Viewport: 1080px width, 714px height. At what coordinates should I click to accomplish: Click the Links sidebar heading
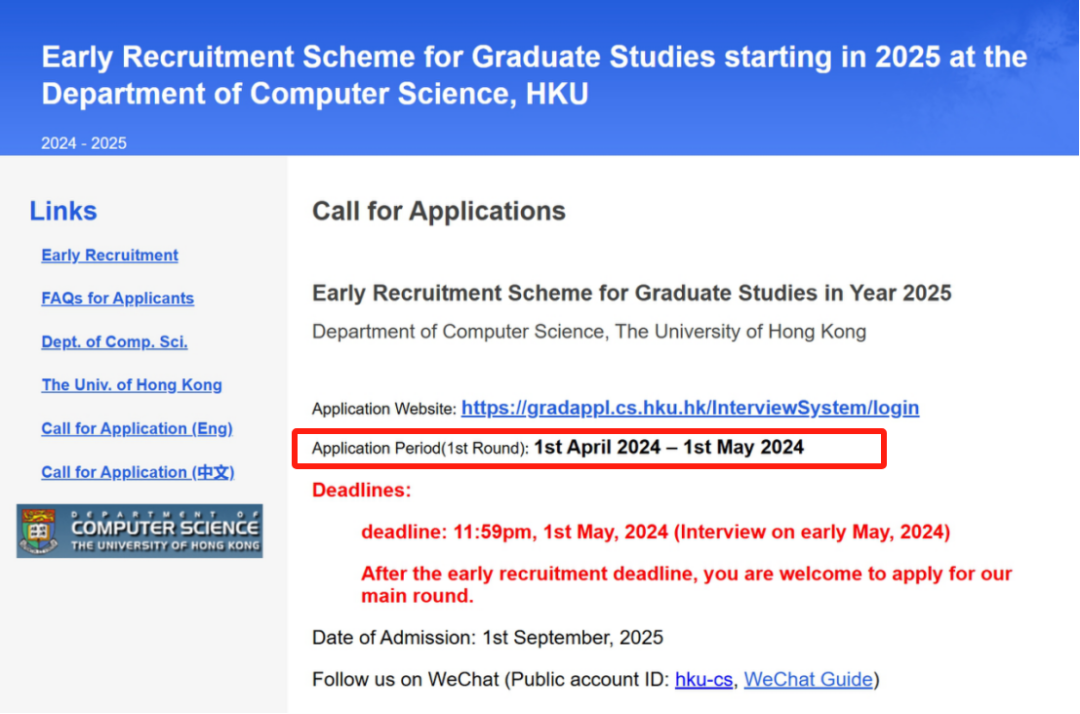[x=63, y=211]
